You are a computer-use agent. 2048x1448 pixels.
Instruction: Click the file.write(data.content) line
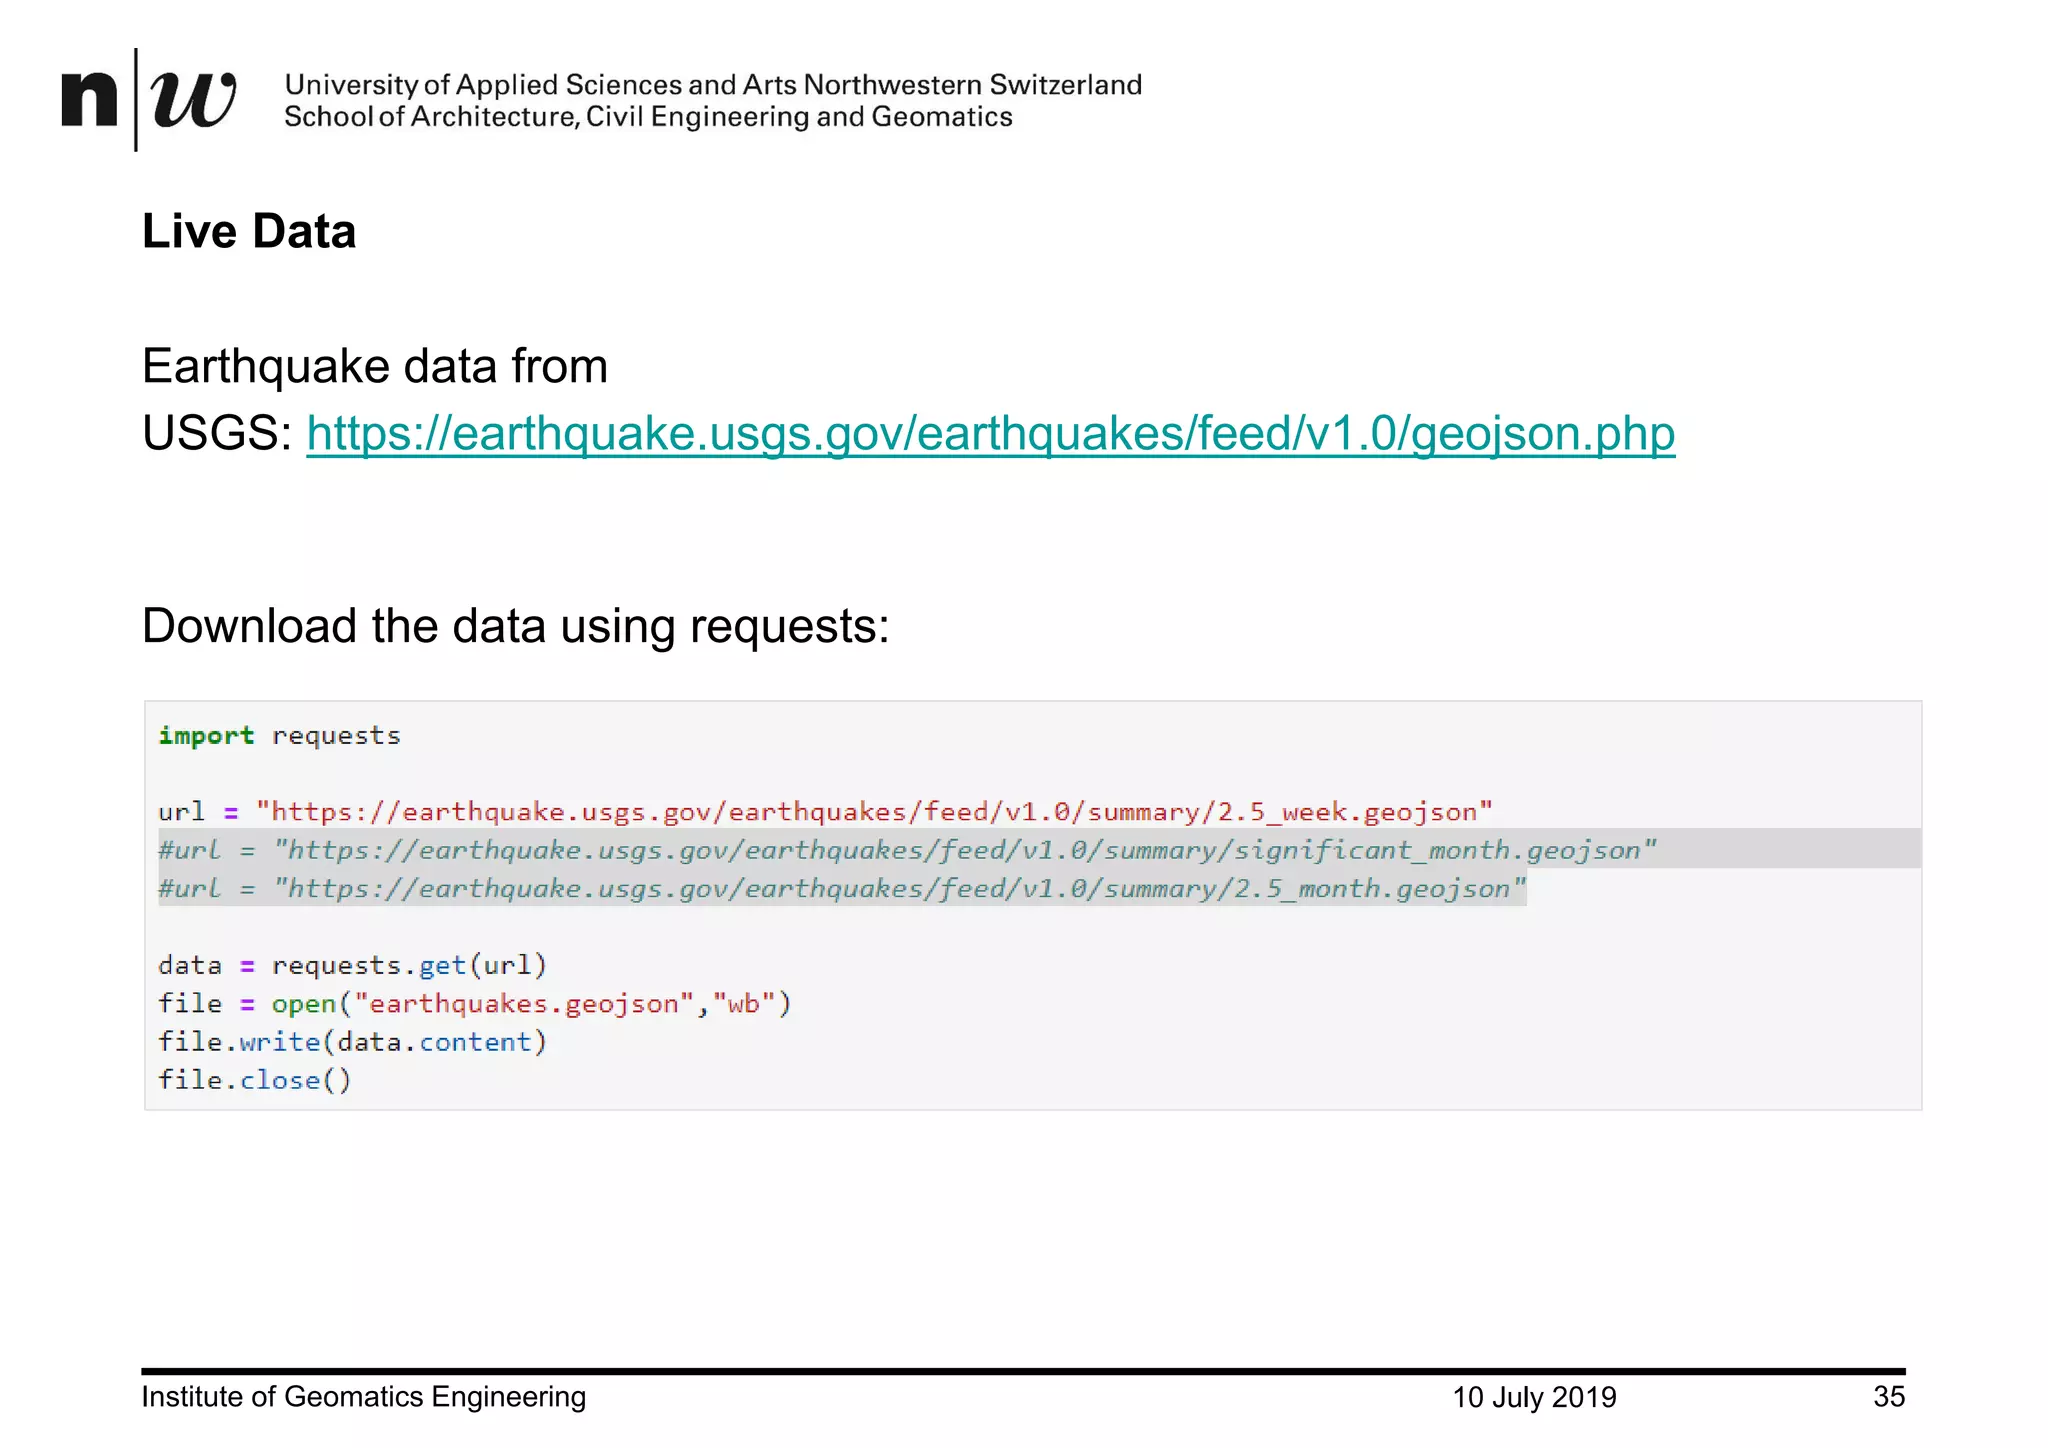[352, 1042]
